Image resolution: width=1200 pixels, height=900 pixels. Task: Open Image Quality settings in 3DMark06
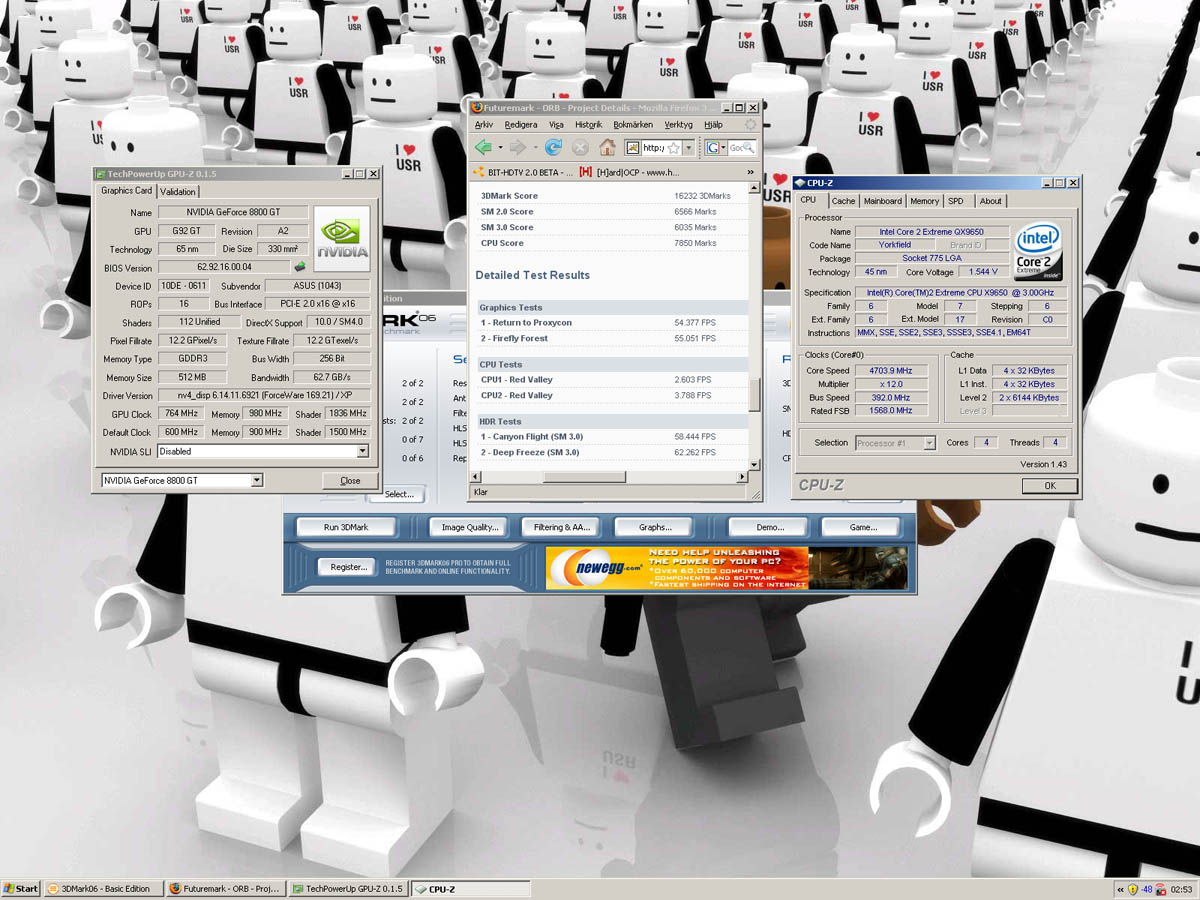[x=469, y=527]
